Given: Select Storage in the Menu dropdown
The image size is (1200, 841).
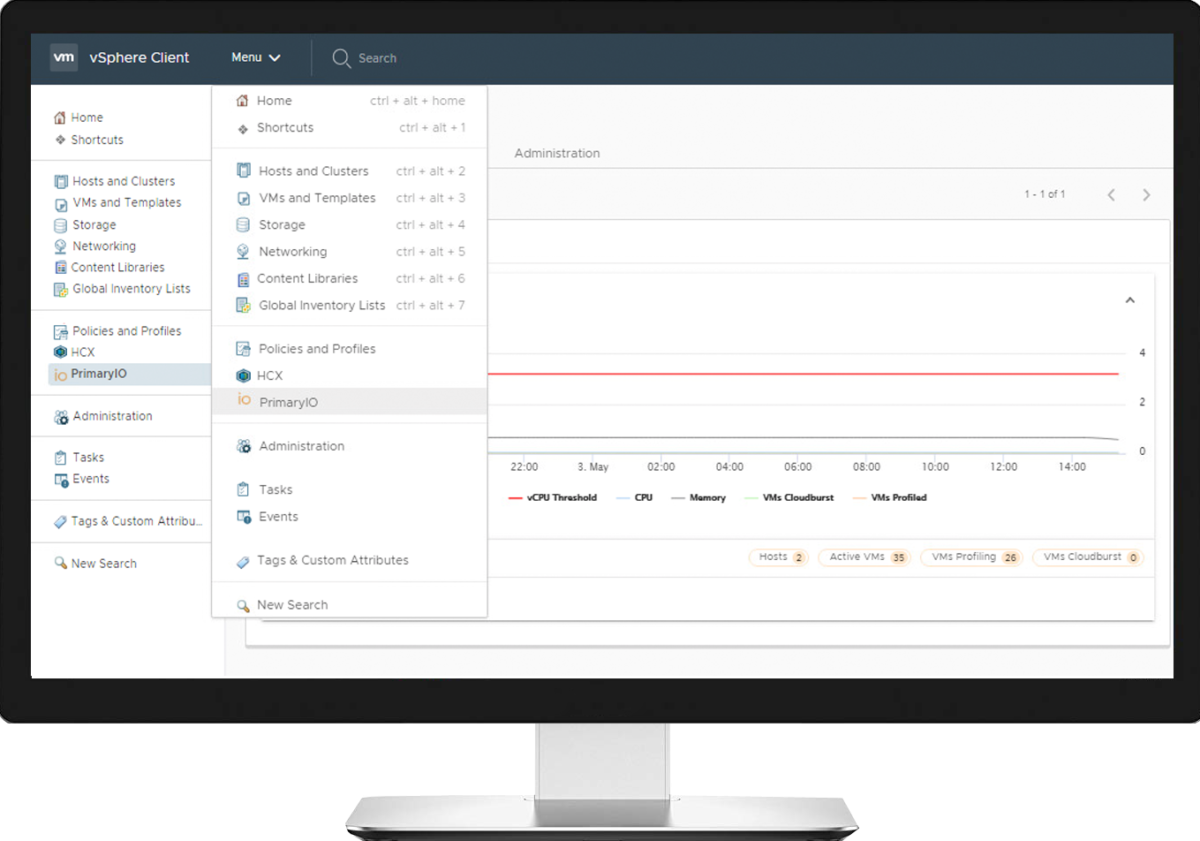Looking at the screenshot, I should tap(350, 225).
